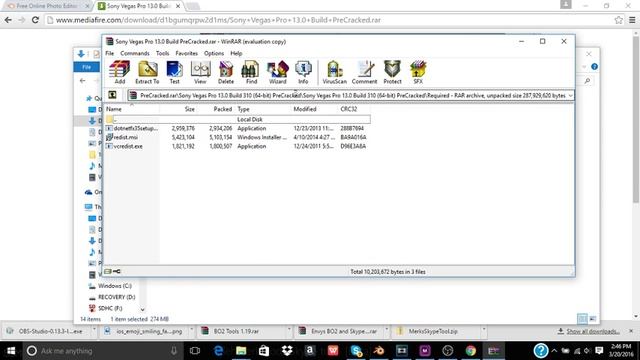Image resolution: width=640 pixels, height=360 pixels.
Task: Expand dropdown arrow for MerksSkypeTool.zip download
Action: 483,330
